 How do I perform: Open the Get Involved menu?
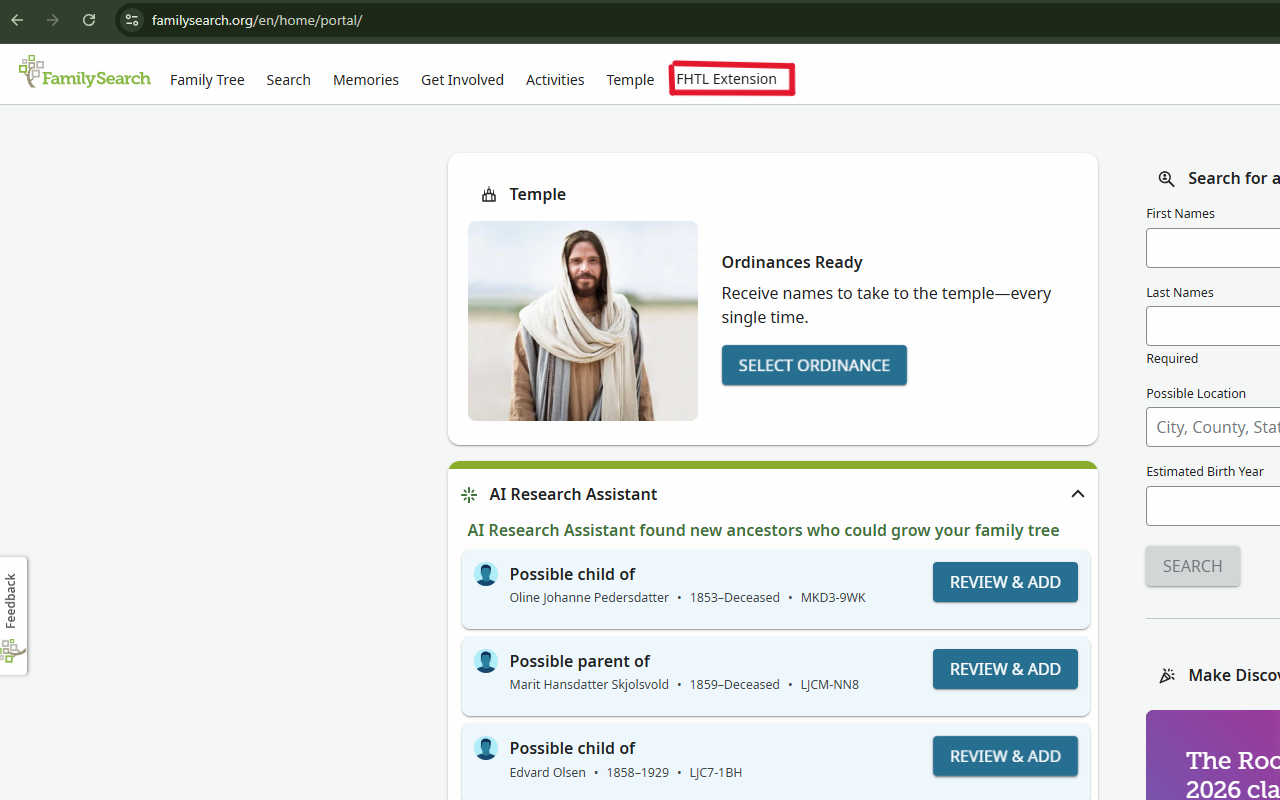click(462, 80)
